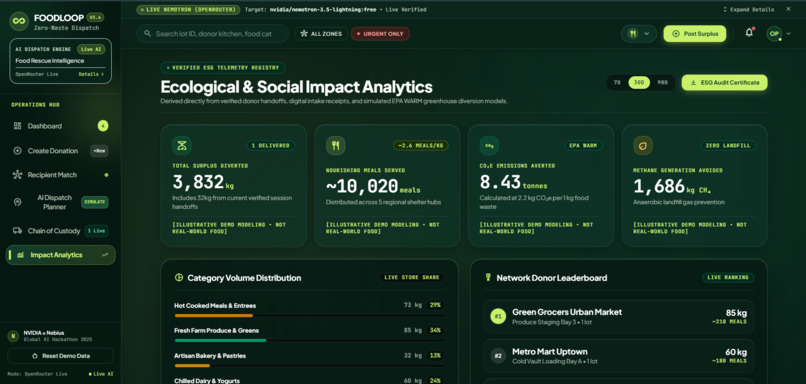Click the ~10,020 meals value
The image size is (806, 384).
[x=373, y=186]
